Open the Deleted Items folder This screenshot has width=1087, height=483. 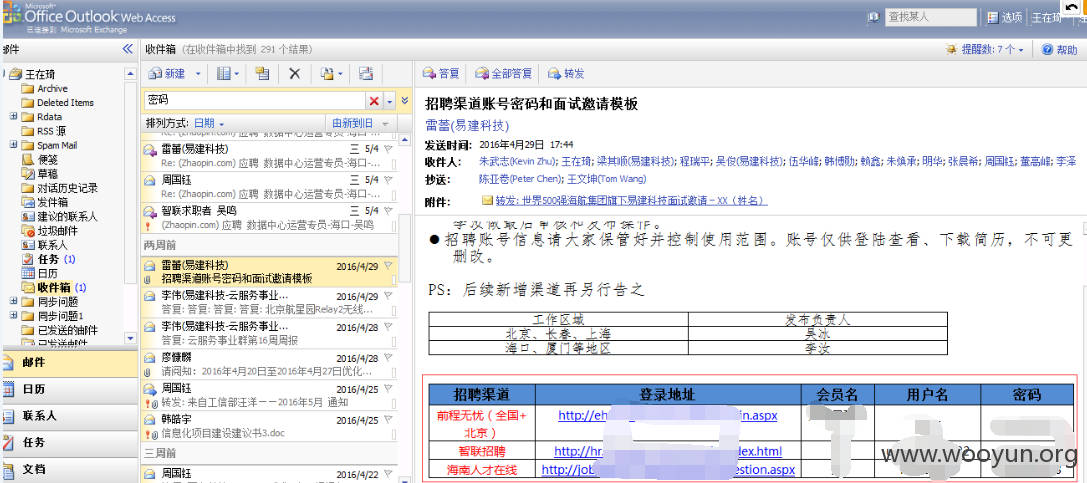(65, 103)
